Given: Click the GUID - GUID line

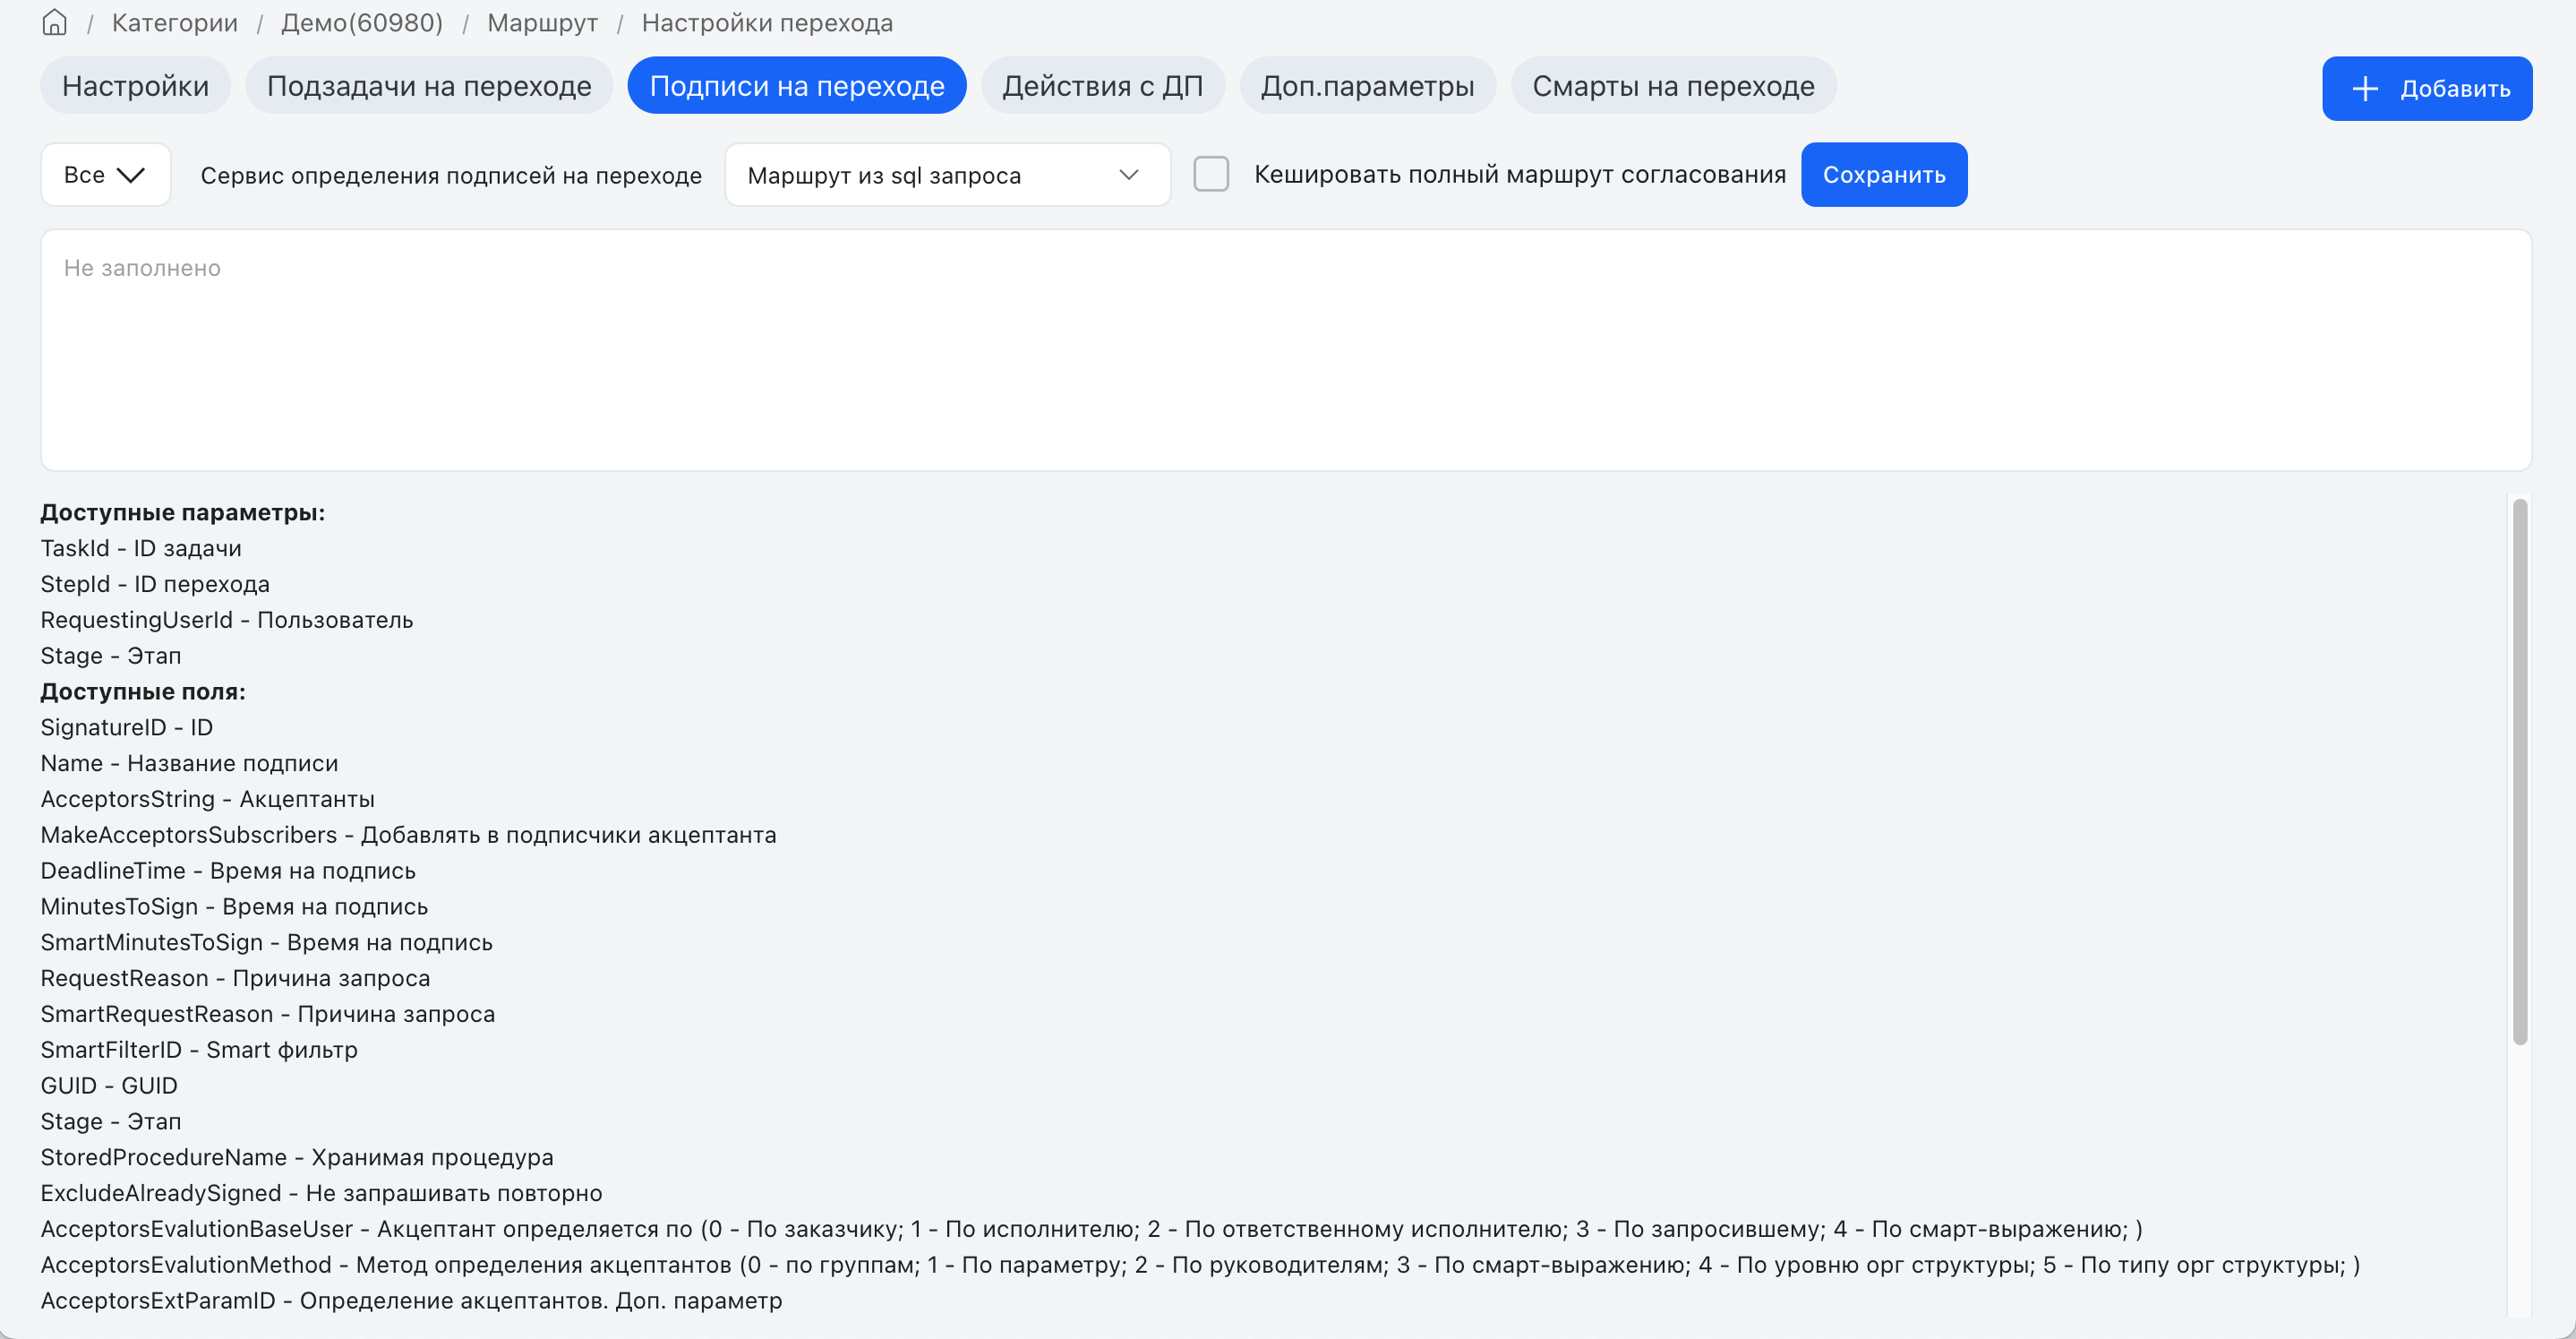Looking at the screenshot, I should pos(109,1086).
